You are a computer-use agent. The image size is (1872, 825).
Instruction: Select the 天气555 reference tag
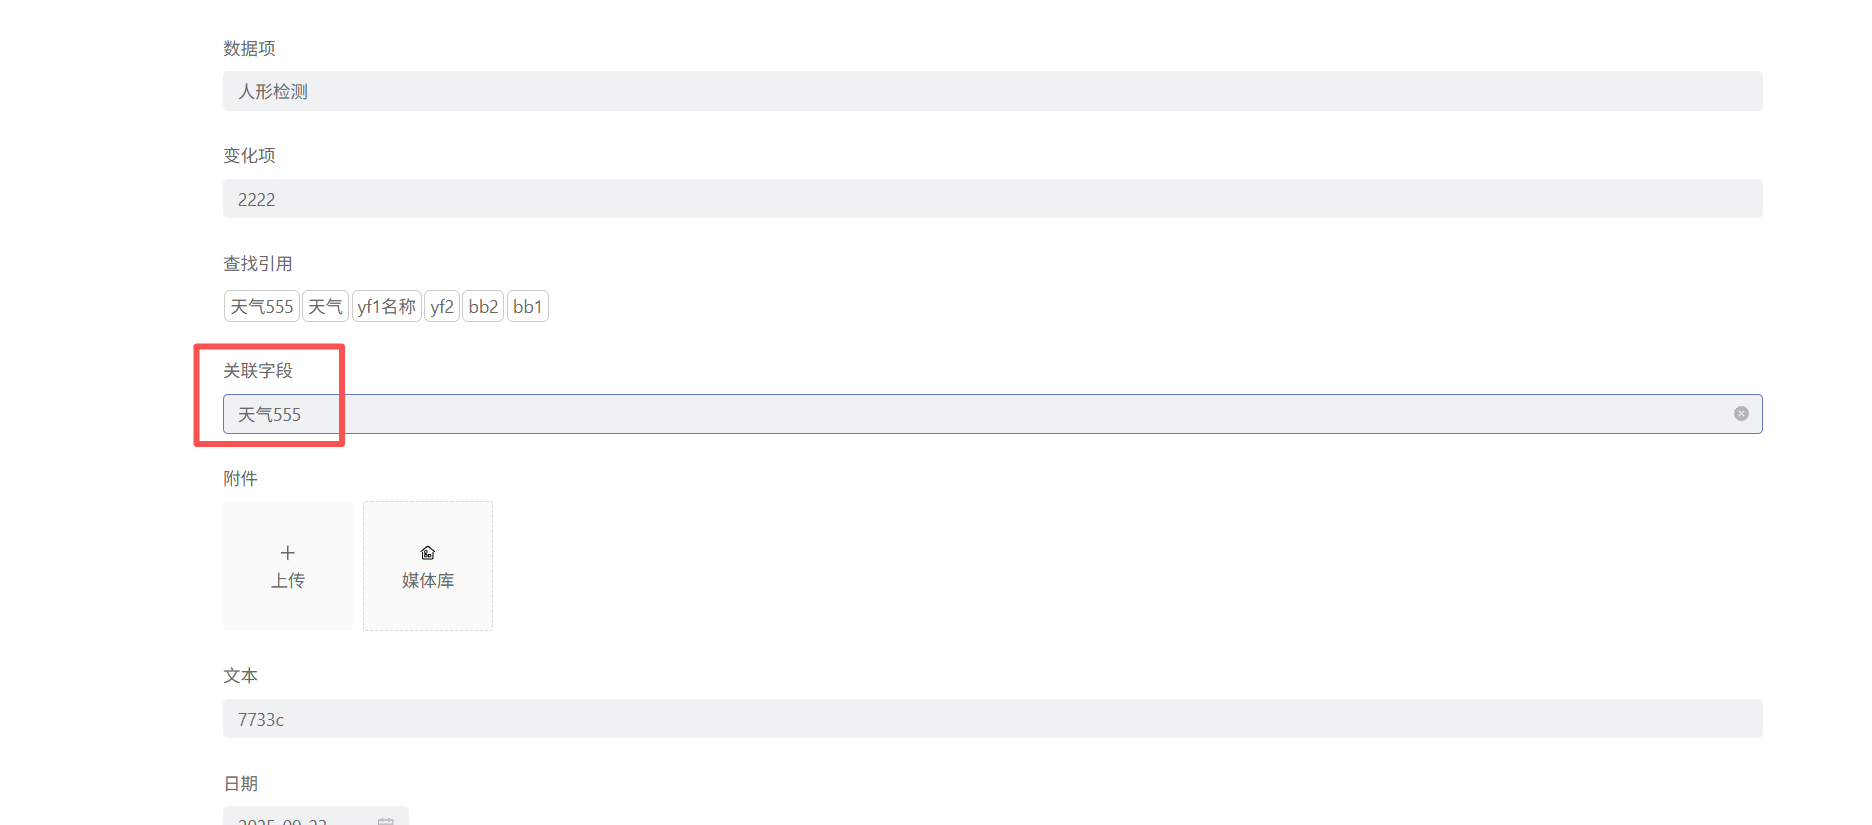pyautogui.click(x=262, y=306)
